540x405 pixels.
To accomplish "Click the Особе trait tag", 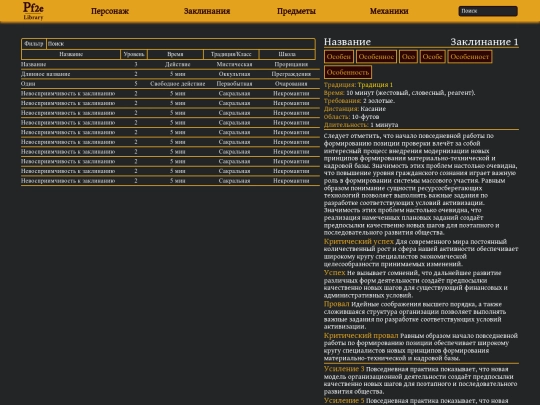I will click(x=433, y=57).
